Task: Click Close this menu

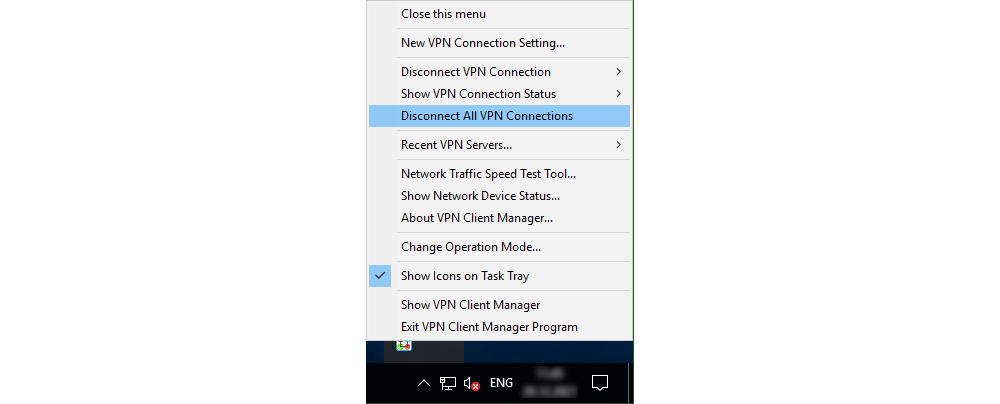Action: [x=443, y=14]
